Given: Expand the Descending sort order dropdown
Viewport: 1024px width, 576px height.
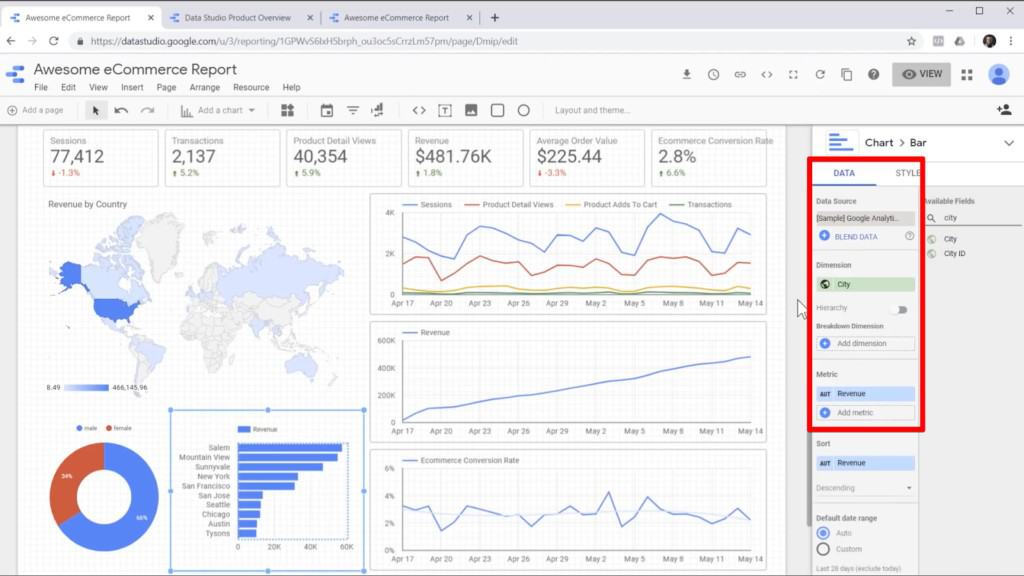Looking at the screenshot, I should pyautogui.click(x=865, y=488).
